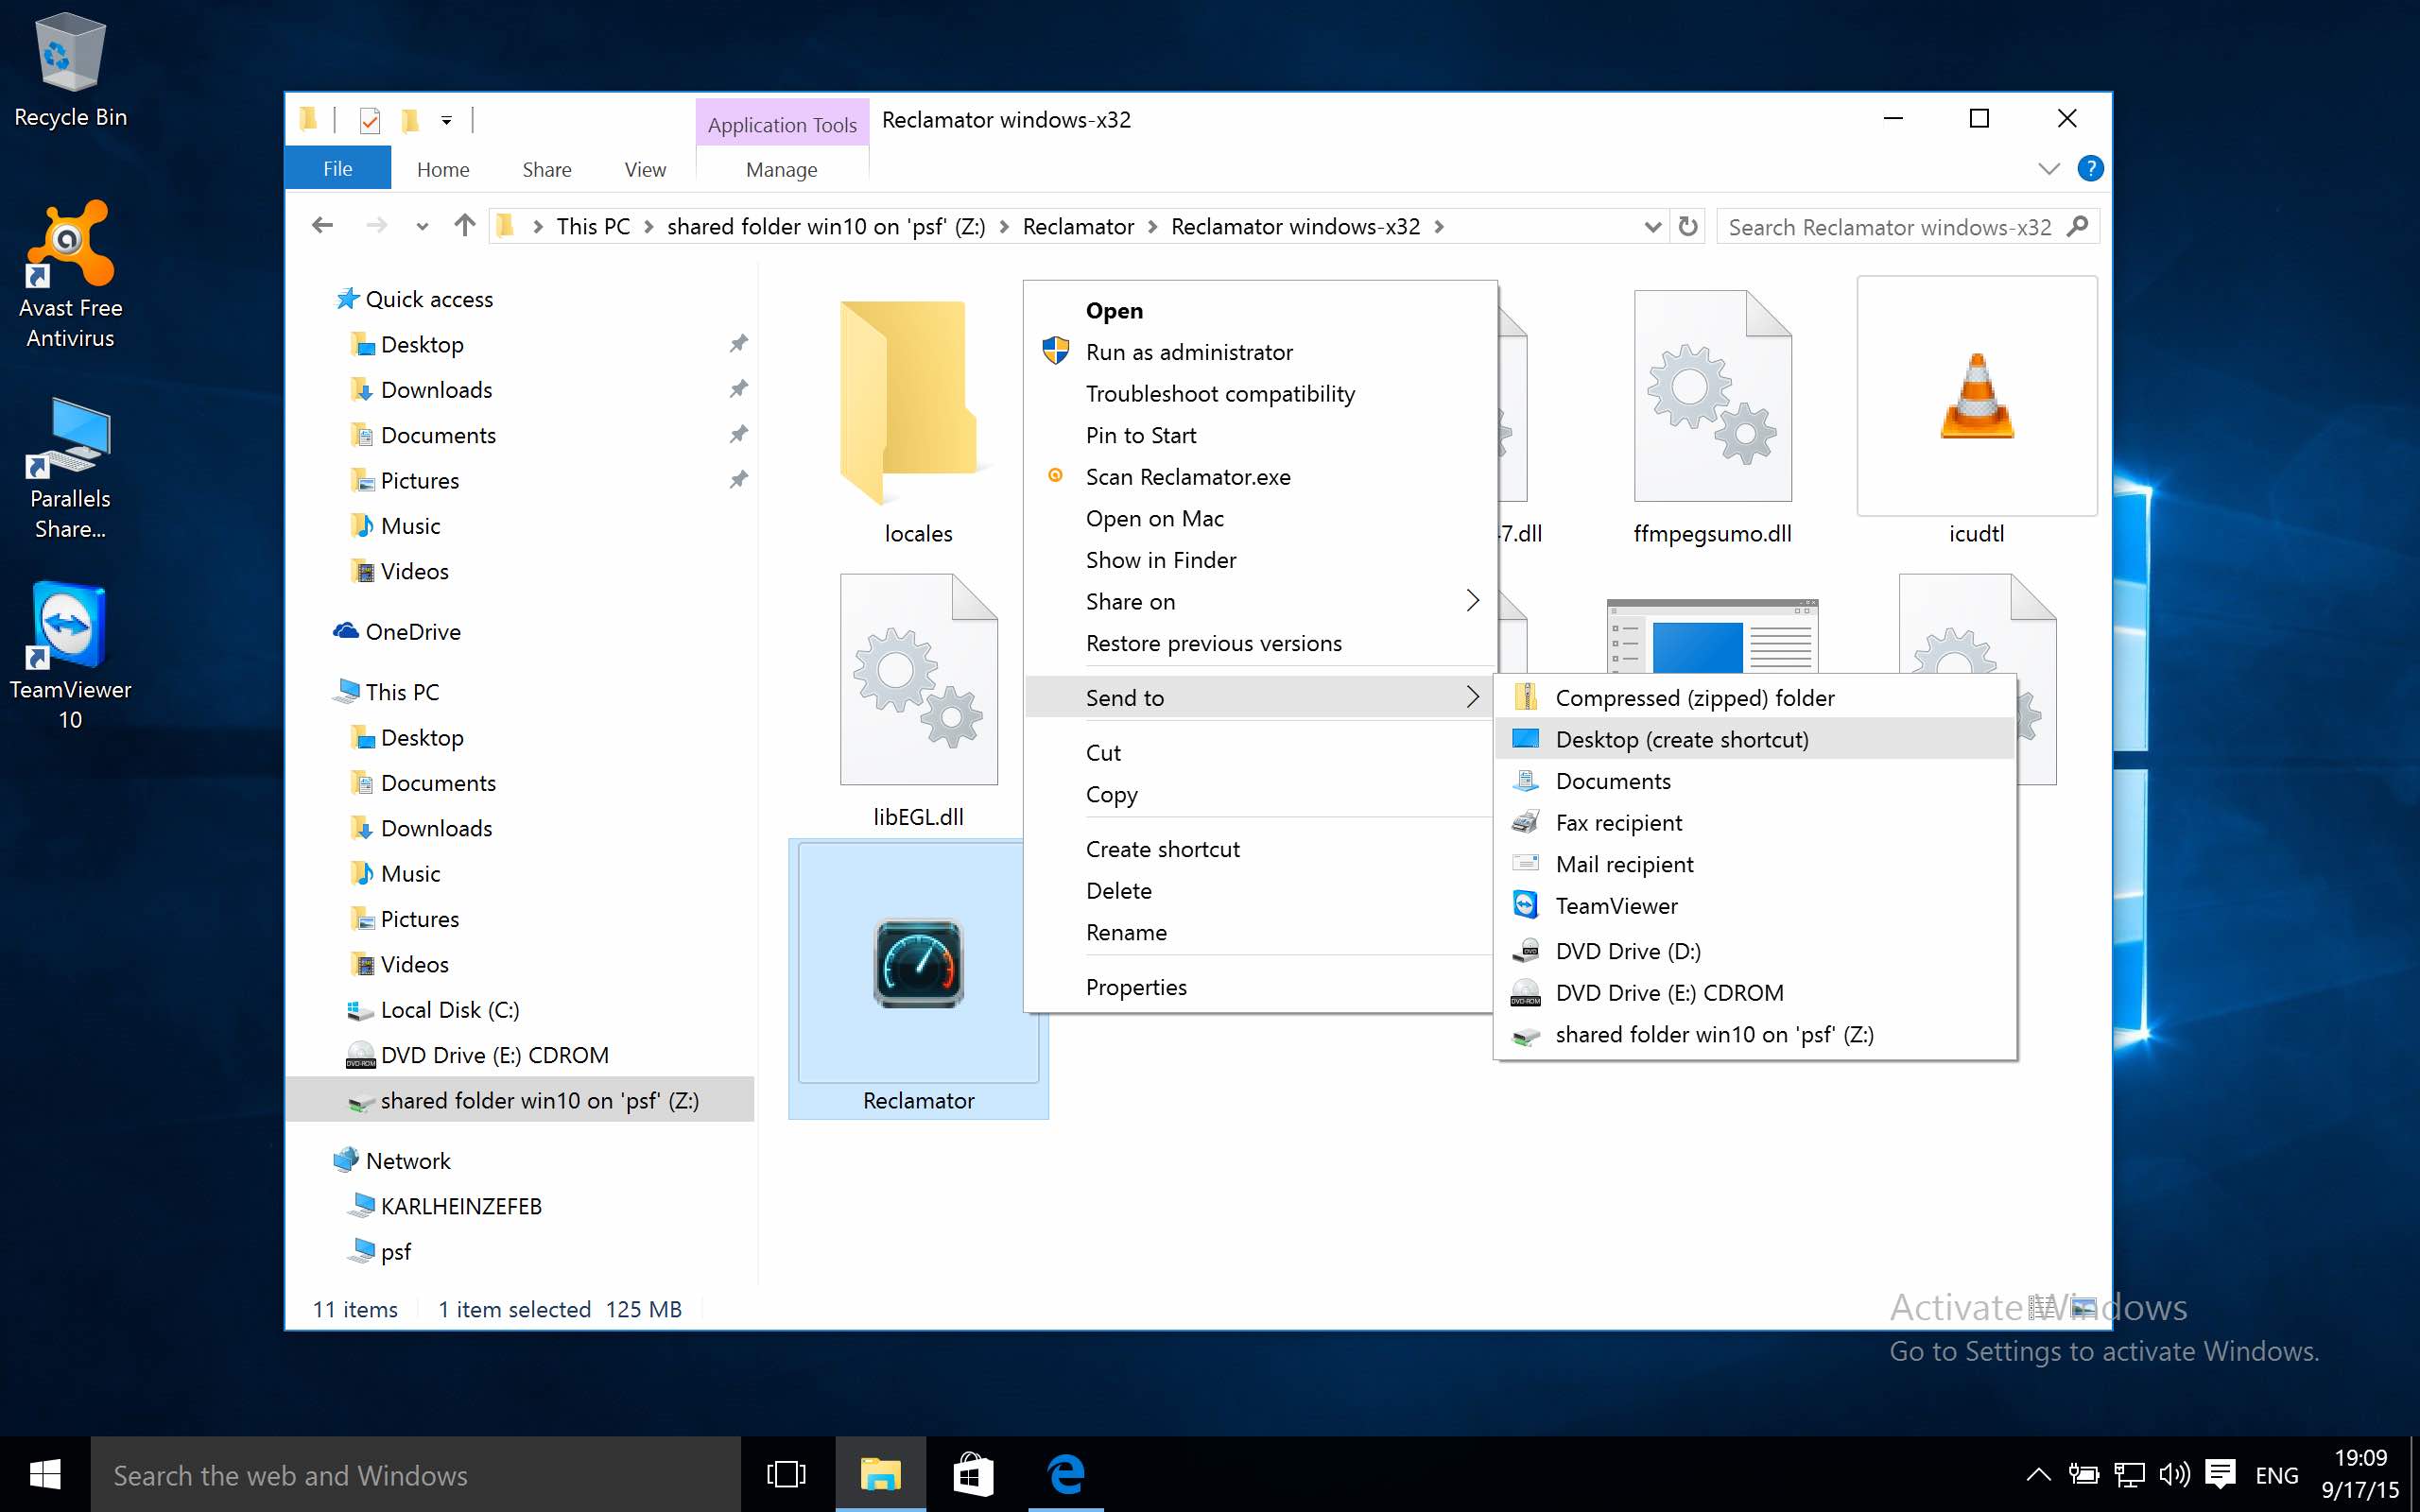Select the Reclamator application icon

click(x=918, y=962)
